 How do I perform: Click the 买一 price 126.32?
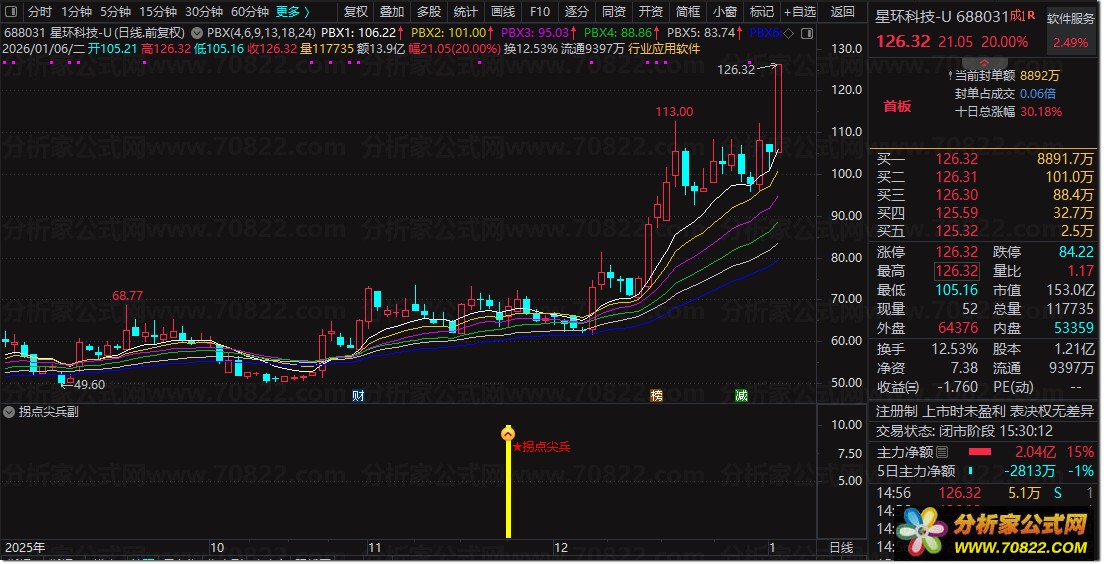tap(956, 159)
